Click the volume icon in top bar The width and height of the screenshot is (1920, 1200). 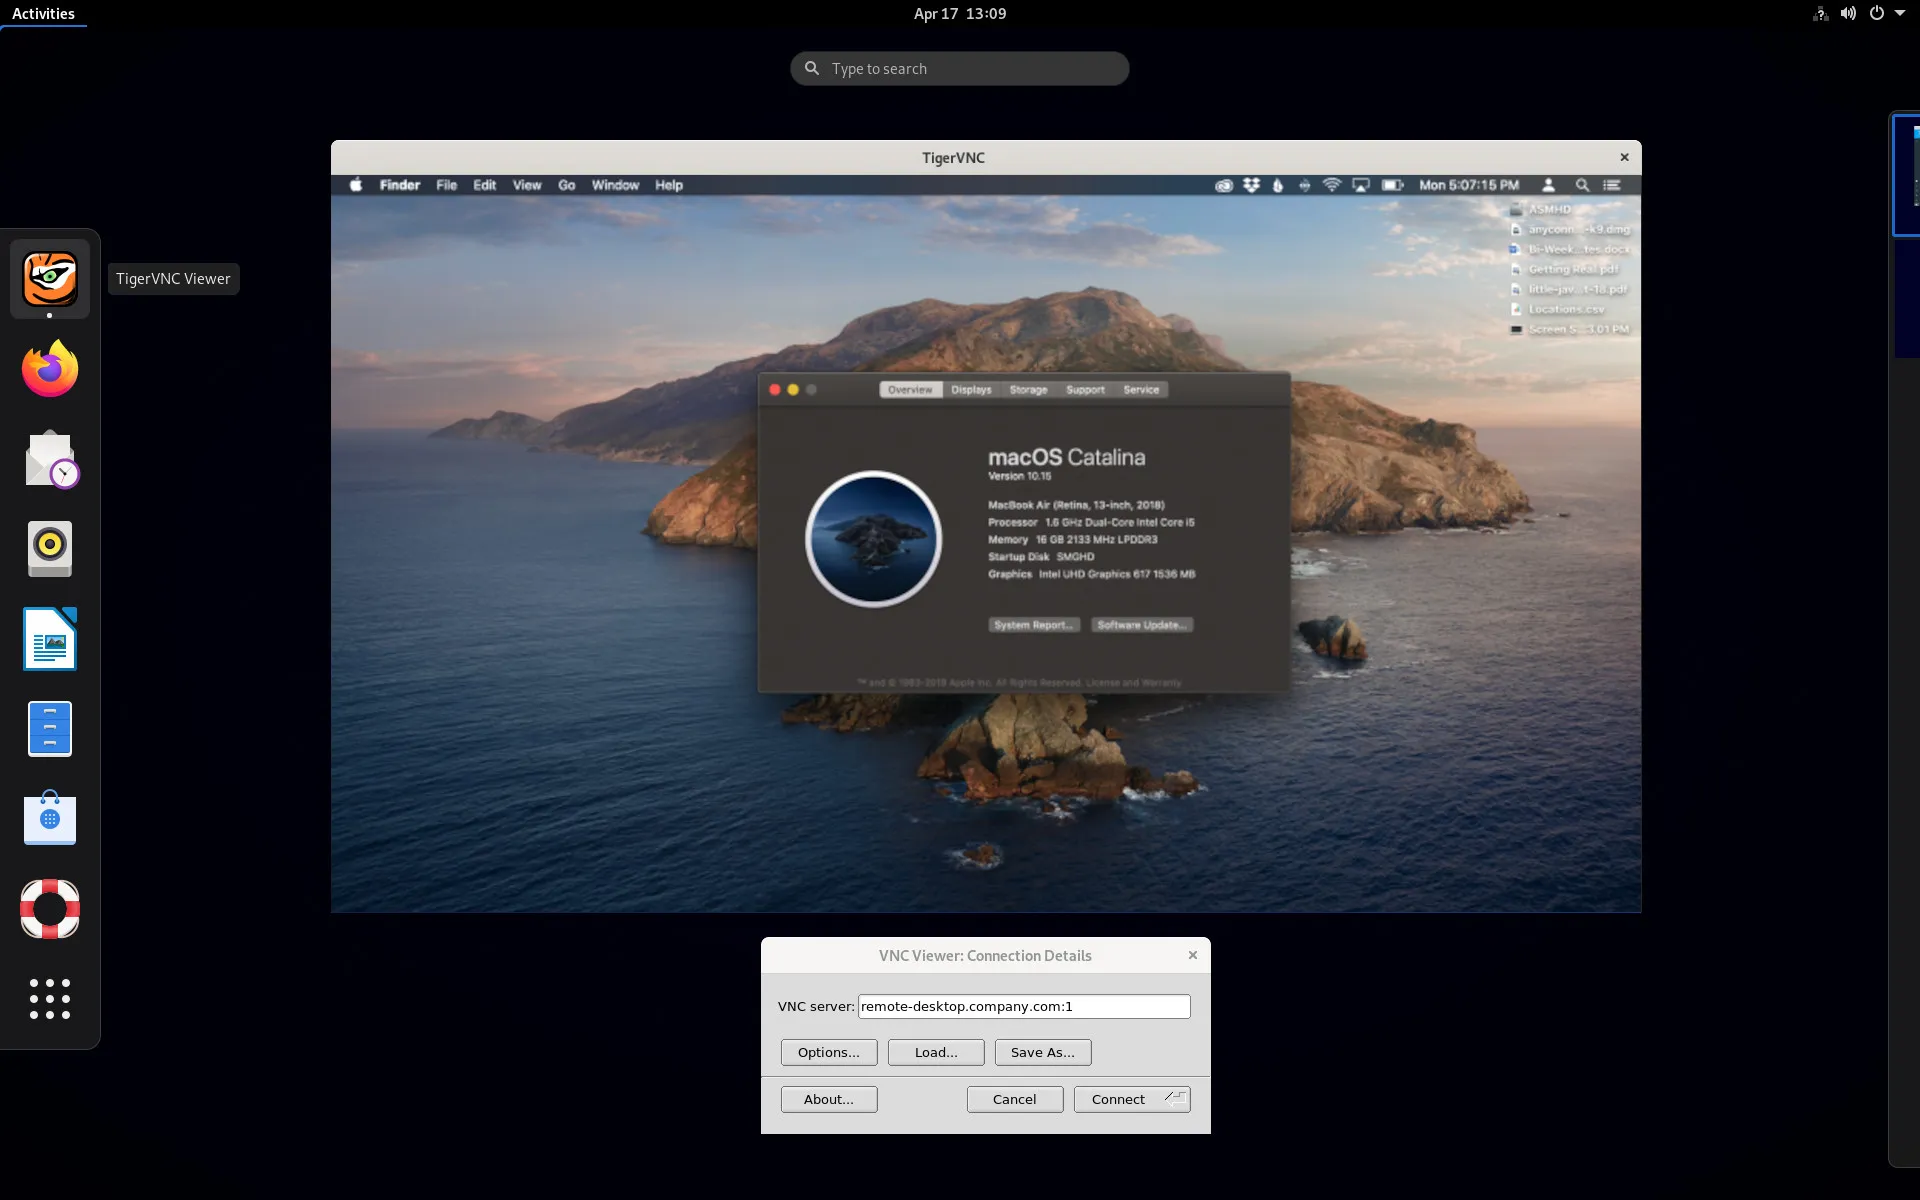1848,13
